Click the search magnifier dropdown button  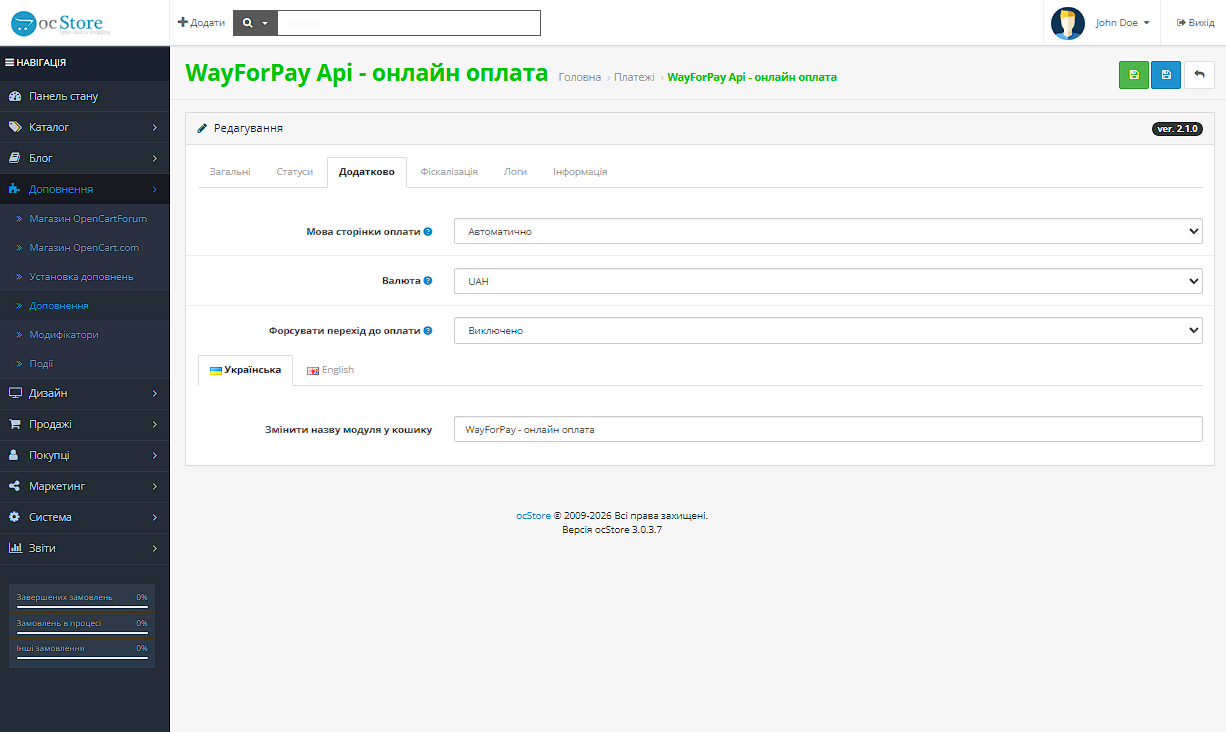(255, 22)
